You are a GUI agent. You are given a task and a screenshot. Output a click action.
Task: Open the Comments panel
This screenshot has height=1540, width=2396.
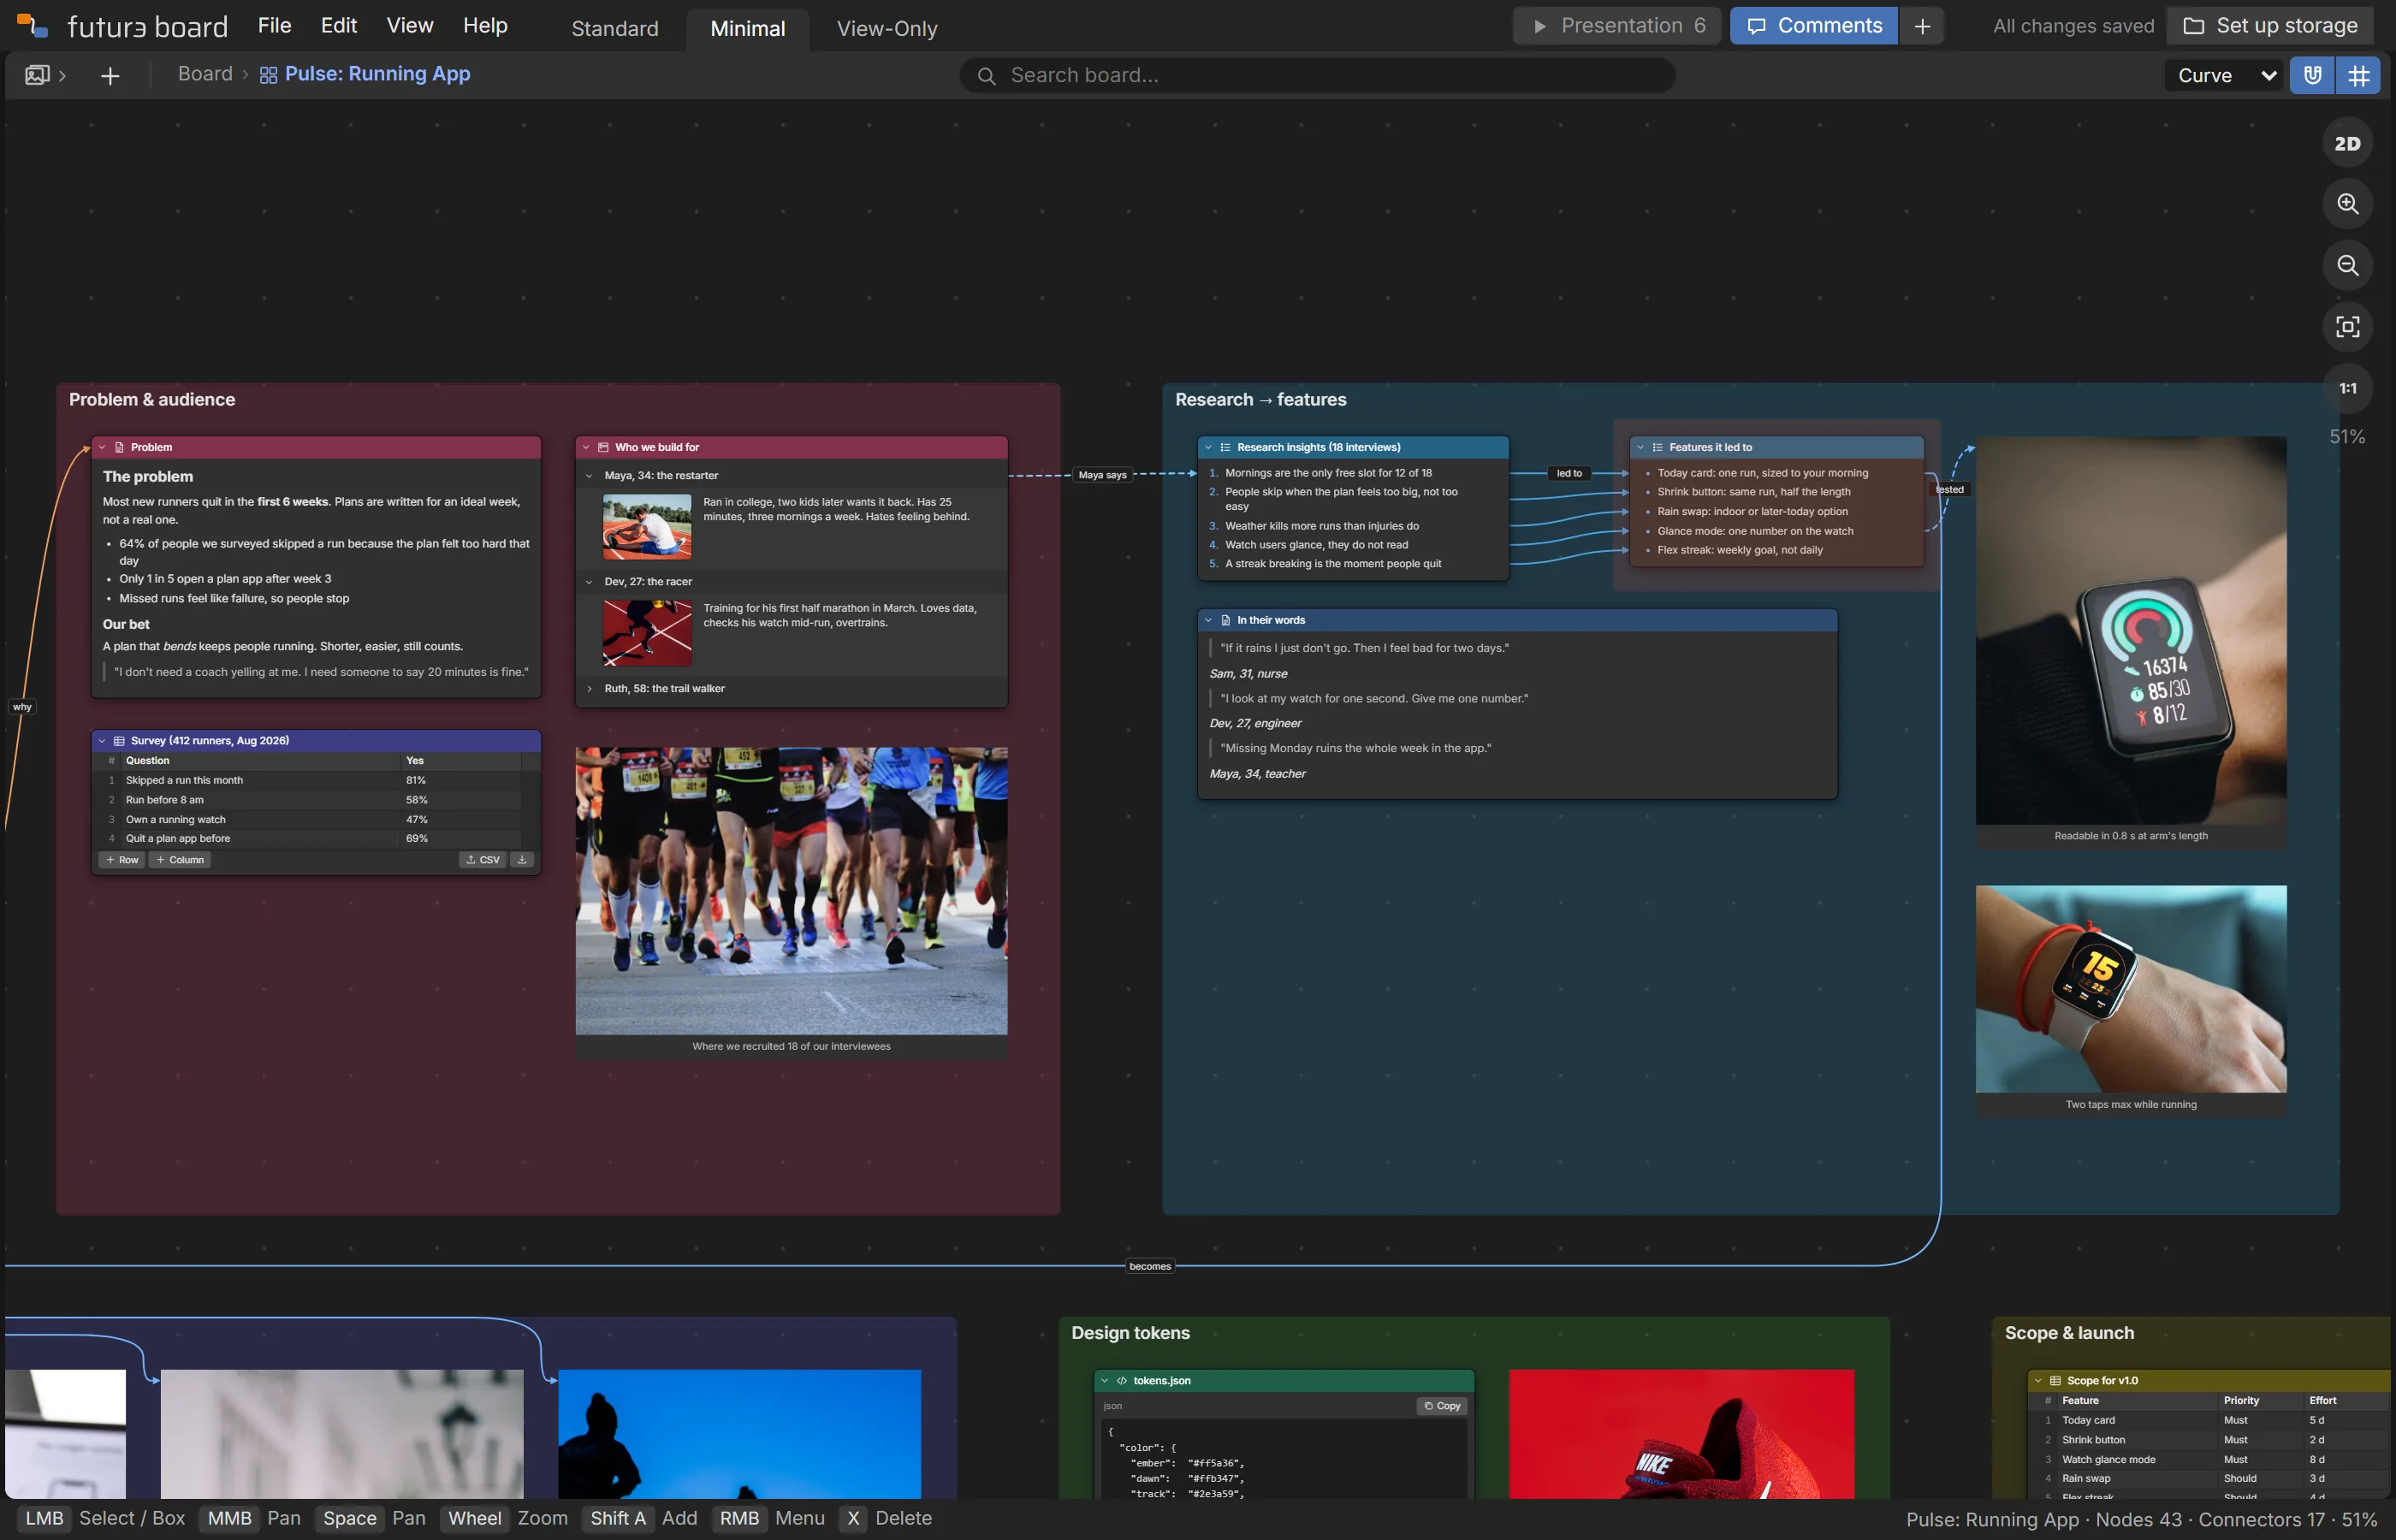click(x=1813, y=26)
